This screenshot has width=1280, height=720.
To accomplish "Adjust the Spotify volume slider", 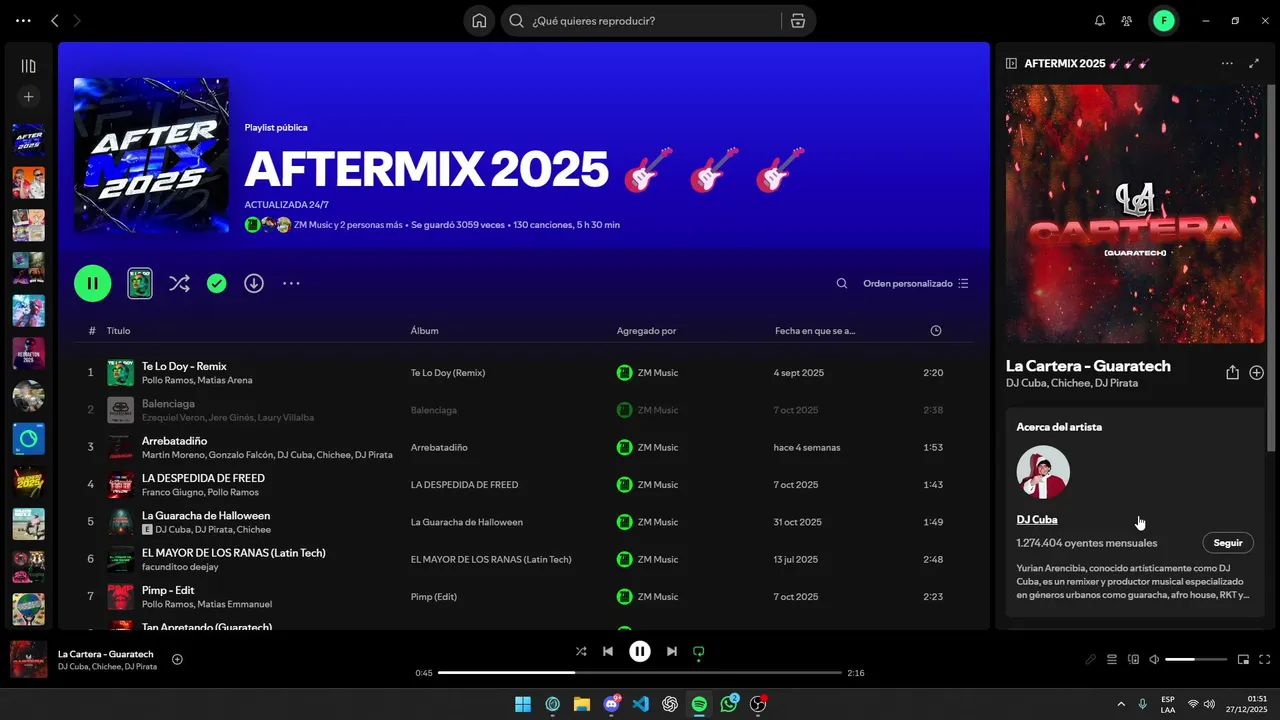I will [1196, 659].
